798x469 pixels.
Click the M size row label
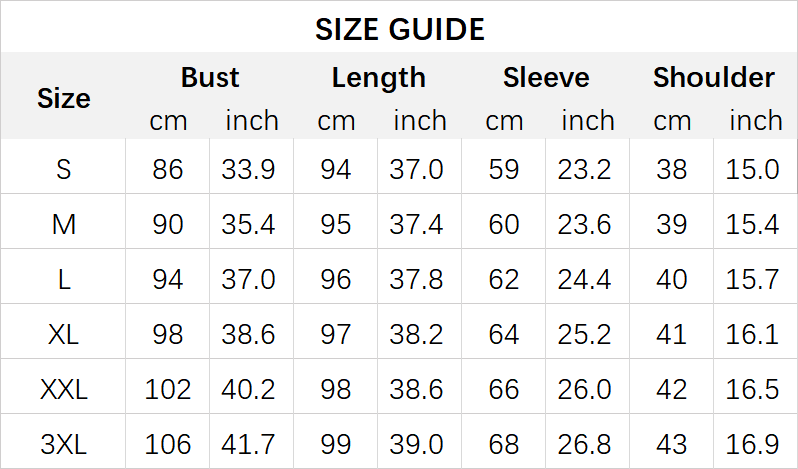(63, 224)
